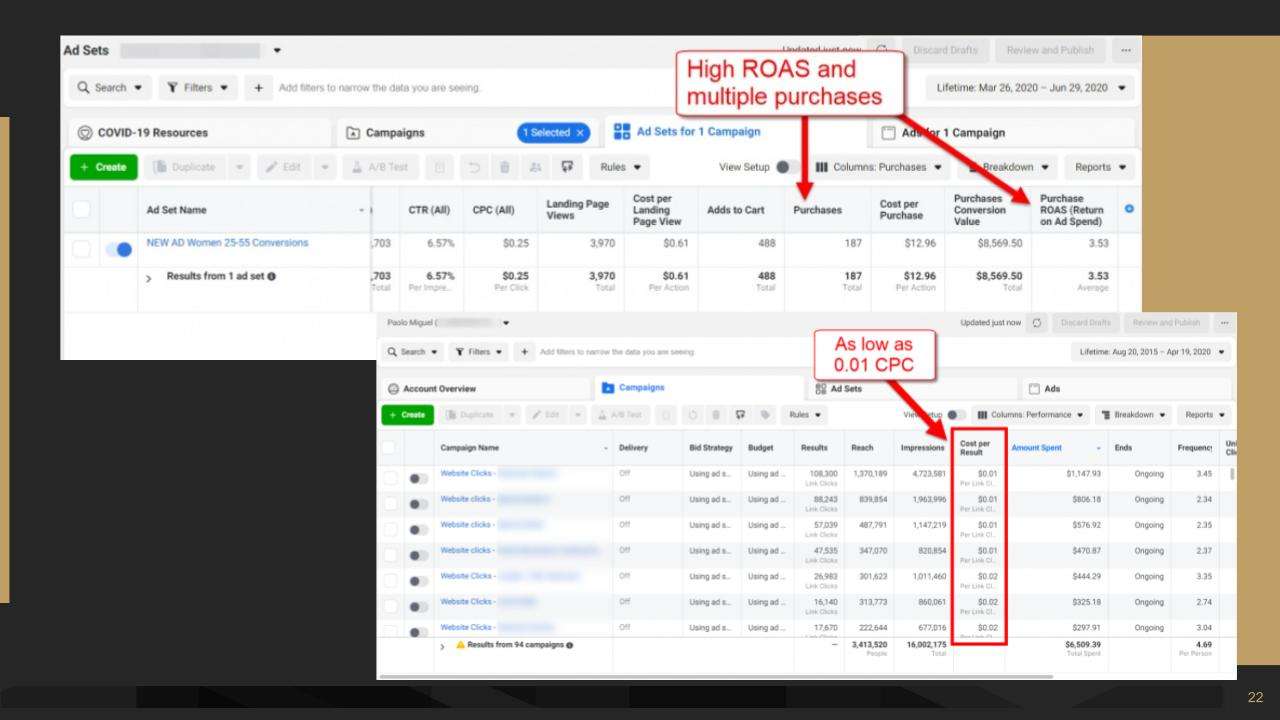Click the three-dot more button in Ad Sets window
This screenshot has width=1280, height=720.
[1126, 50]
